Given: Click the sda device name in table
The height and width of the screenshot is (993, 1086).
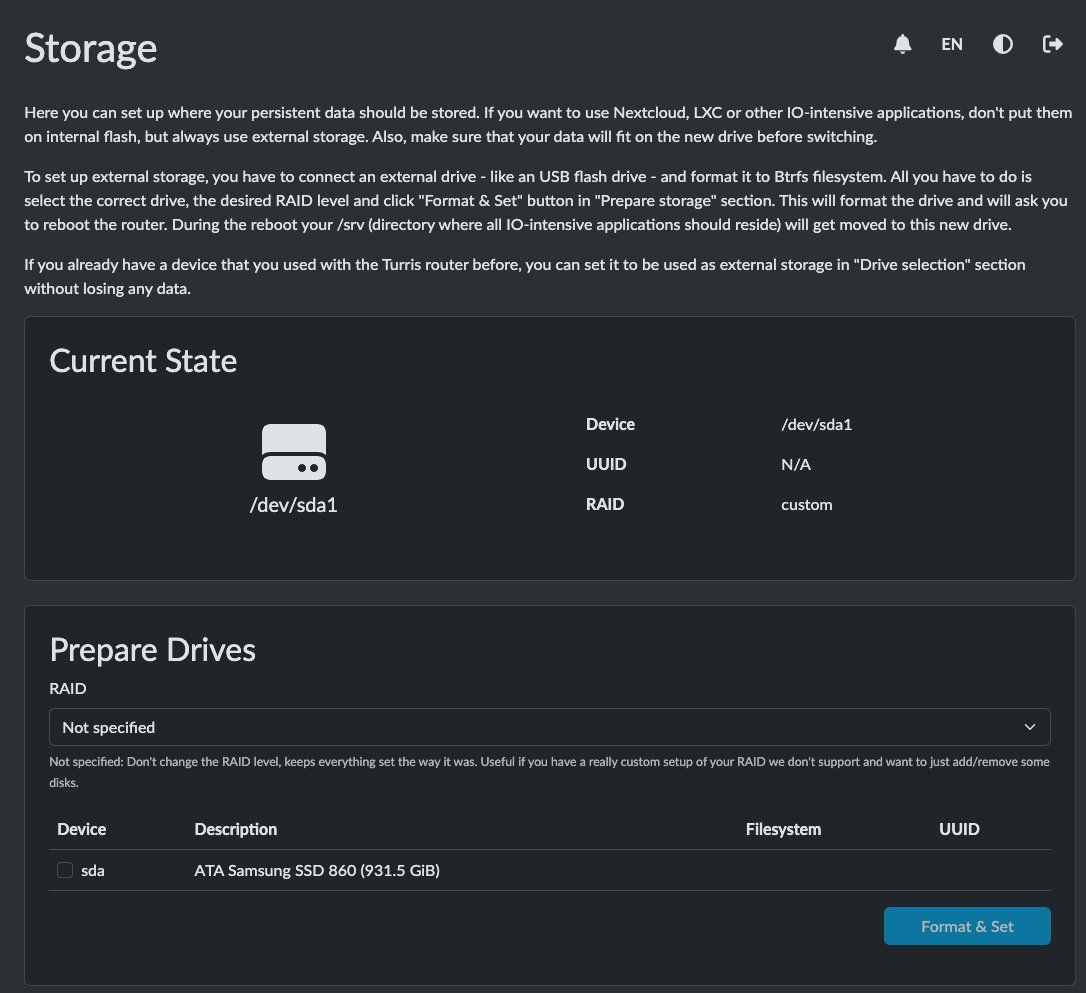Looking at the screenshot, I should 93,870.
